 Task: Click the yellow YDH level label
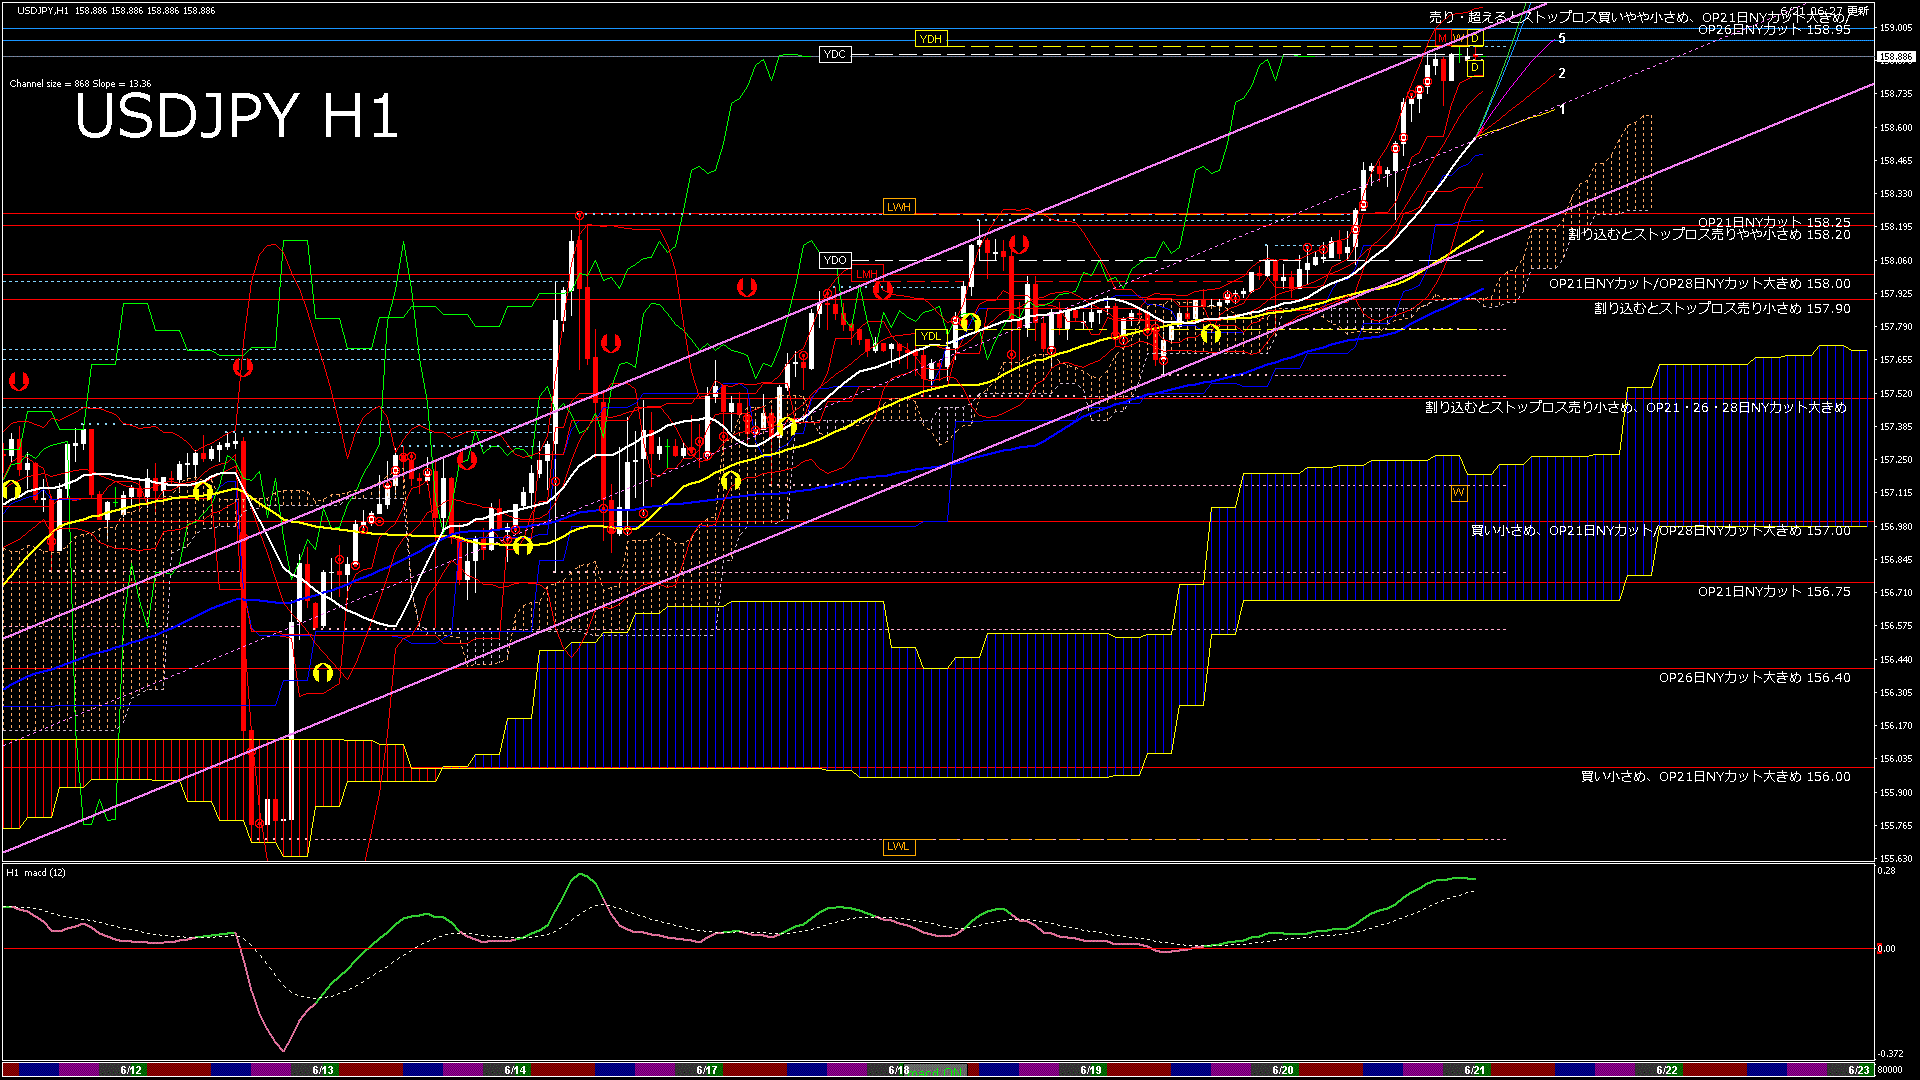tap(930, 39)
